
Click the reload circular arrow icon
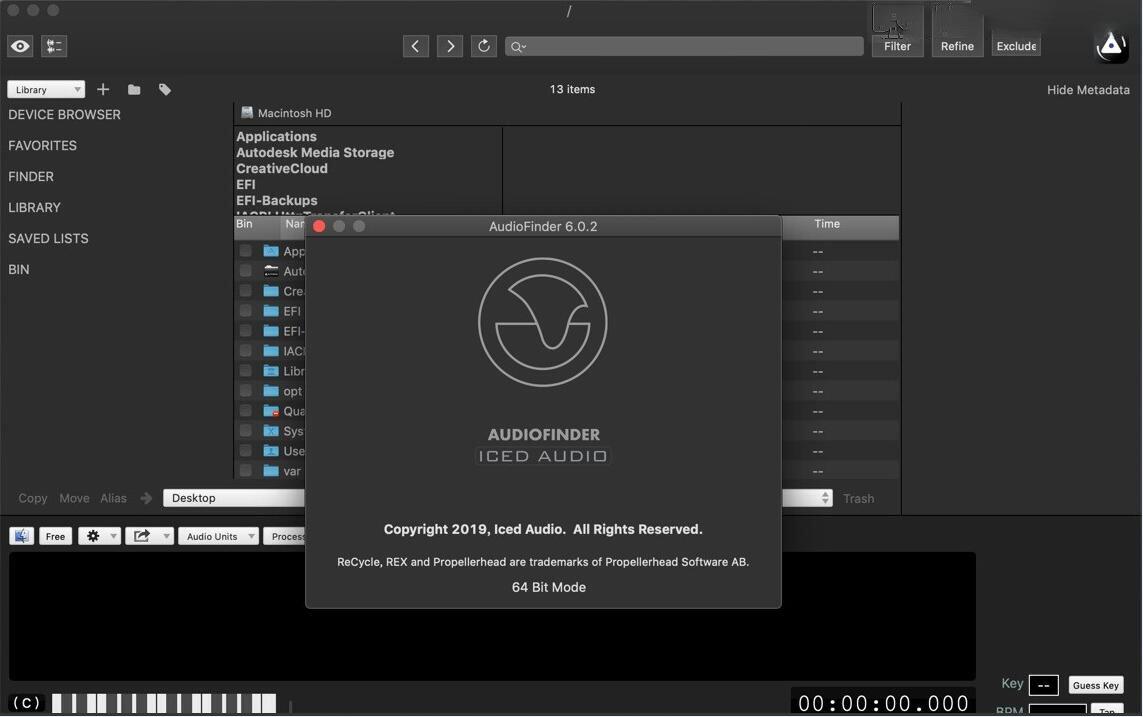484,46
